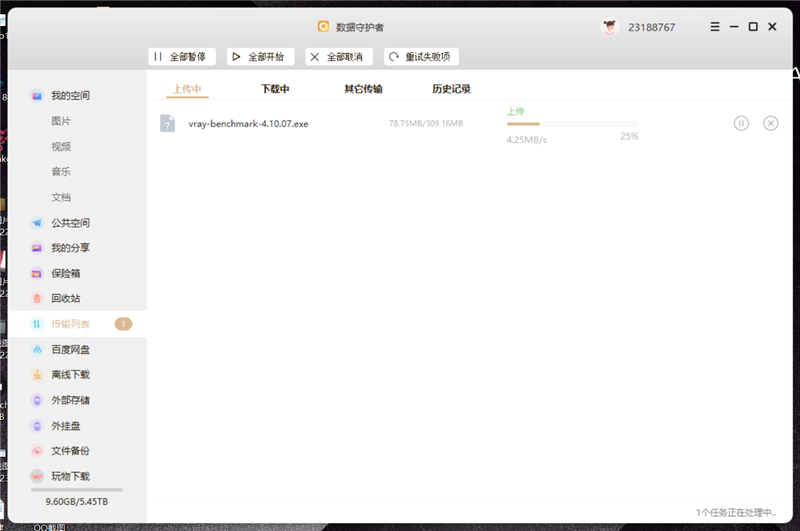Click the transfer count badge showing 1
The image size is (800, 531).
pyautogui.click(x=123, y=324)
